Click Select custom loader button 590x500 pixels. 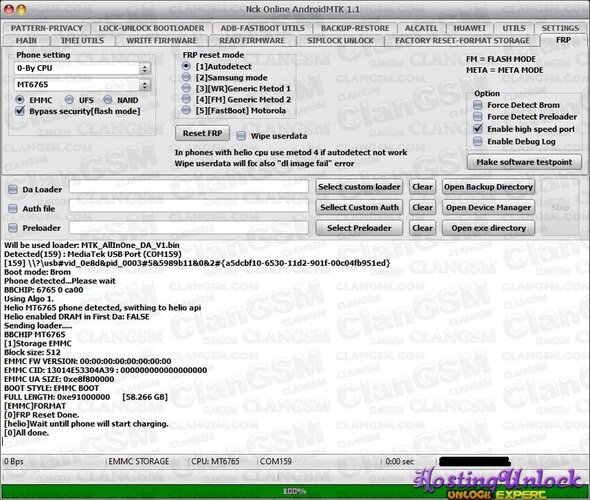(359, 187)
